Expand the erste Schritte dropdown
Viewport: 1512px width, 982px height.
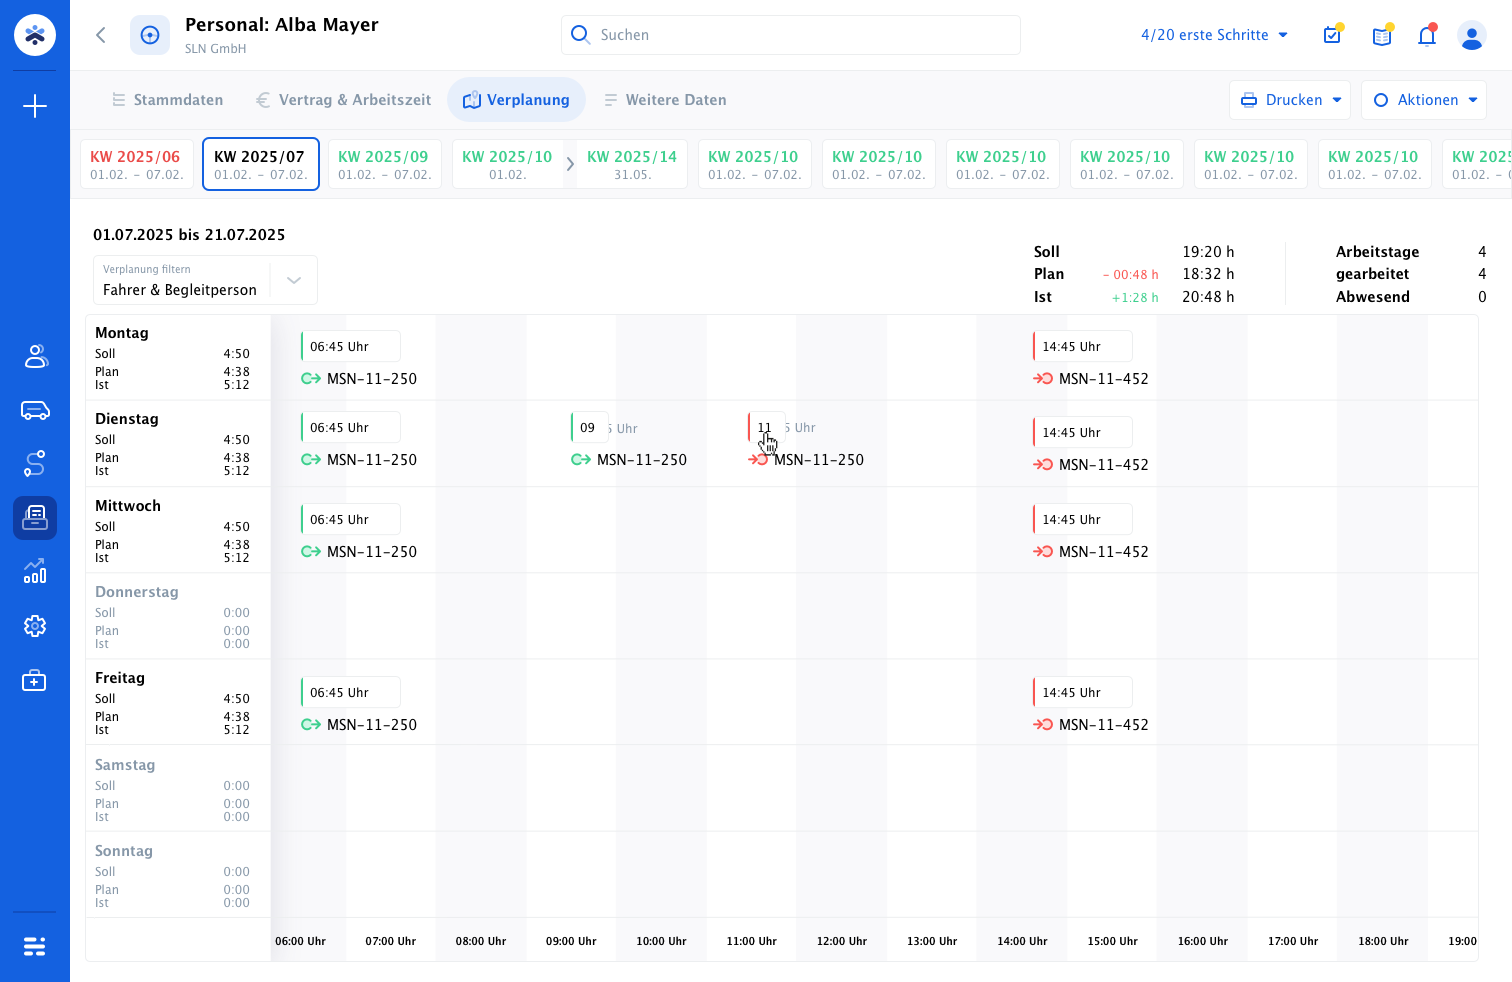pyautogui.click(x=1215, y=35)
